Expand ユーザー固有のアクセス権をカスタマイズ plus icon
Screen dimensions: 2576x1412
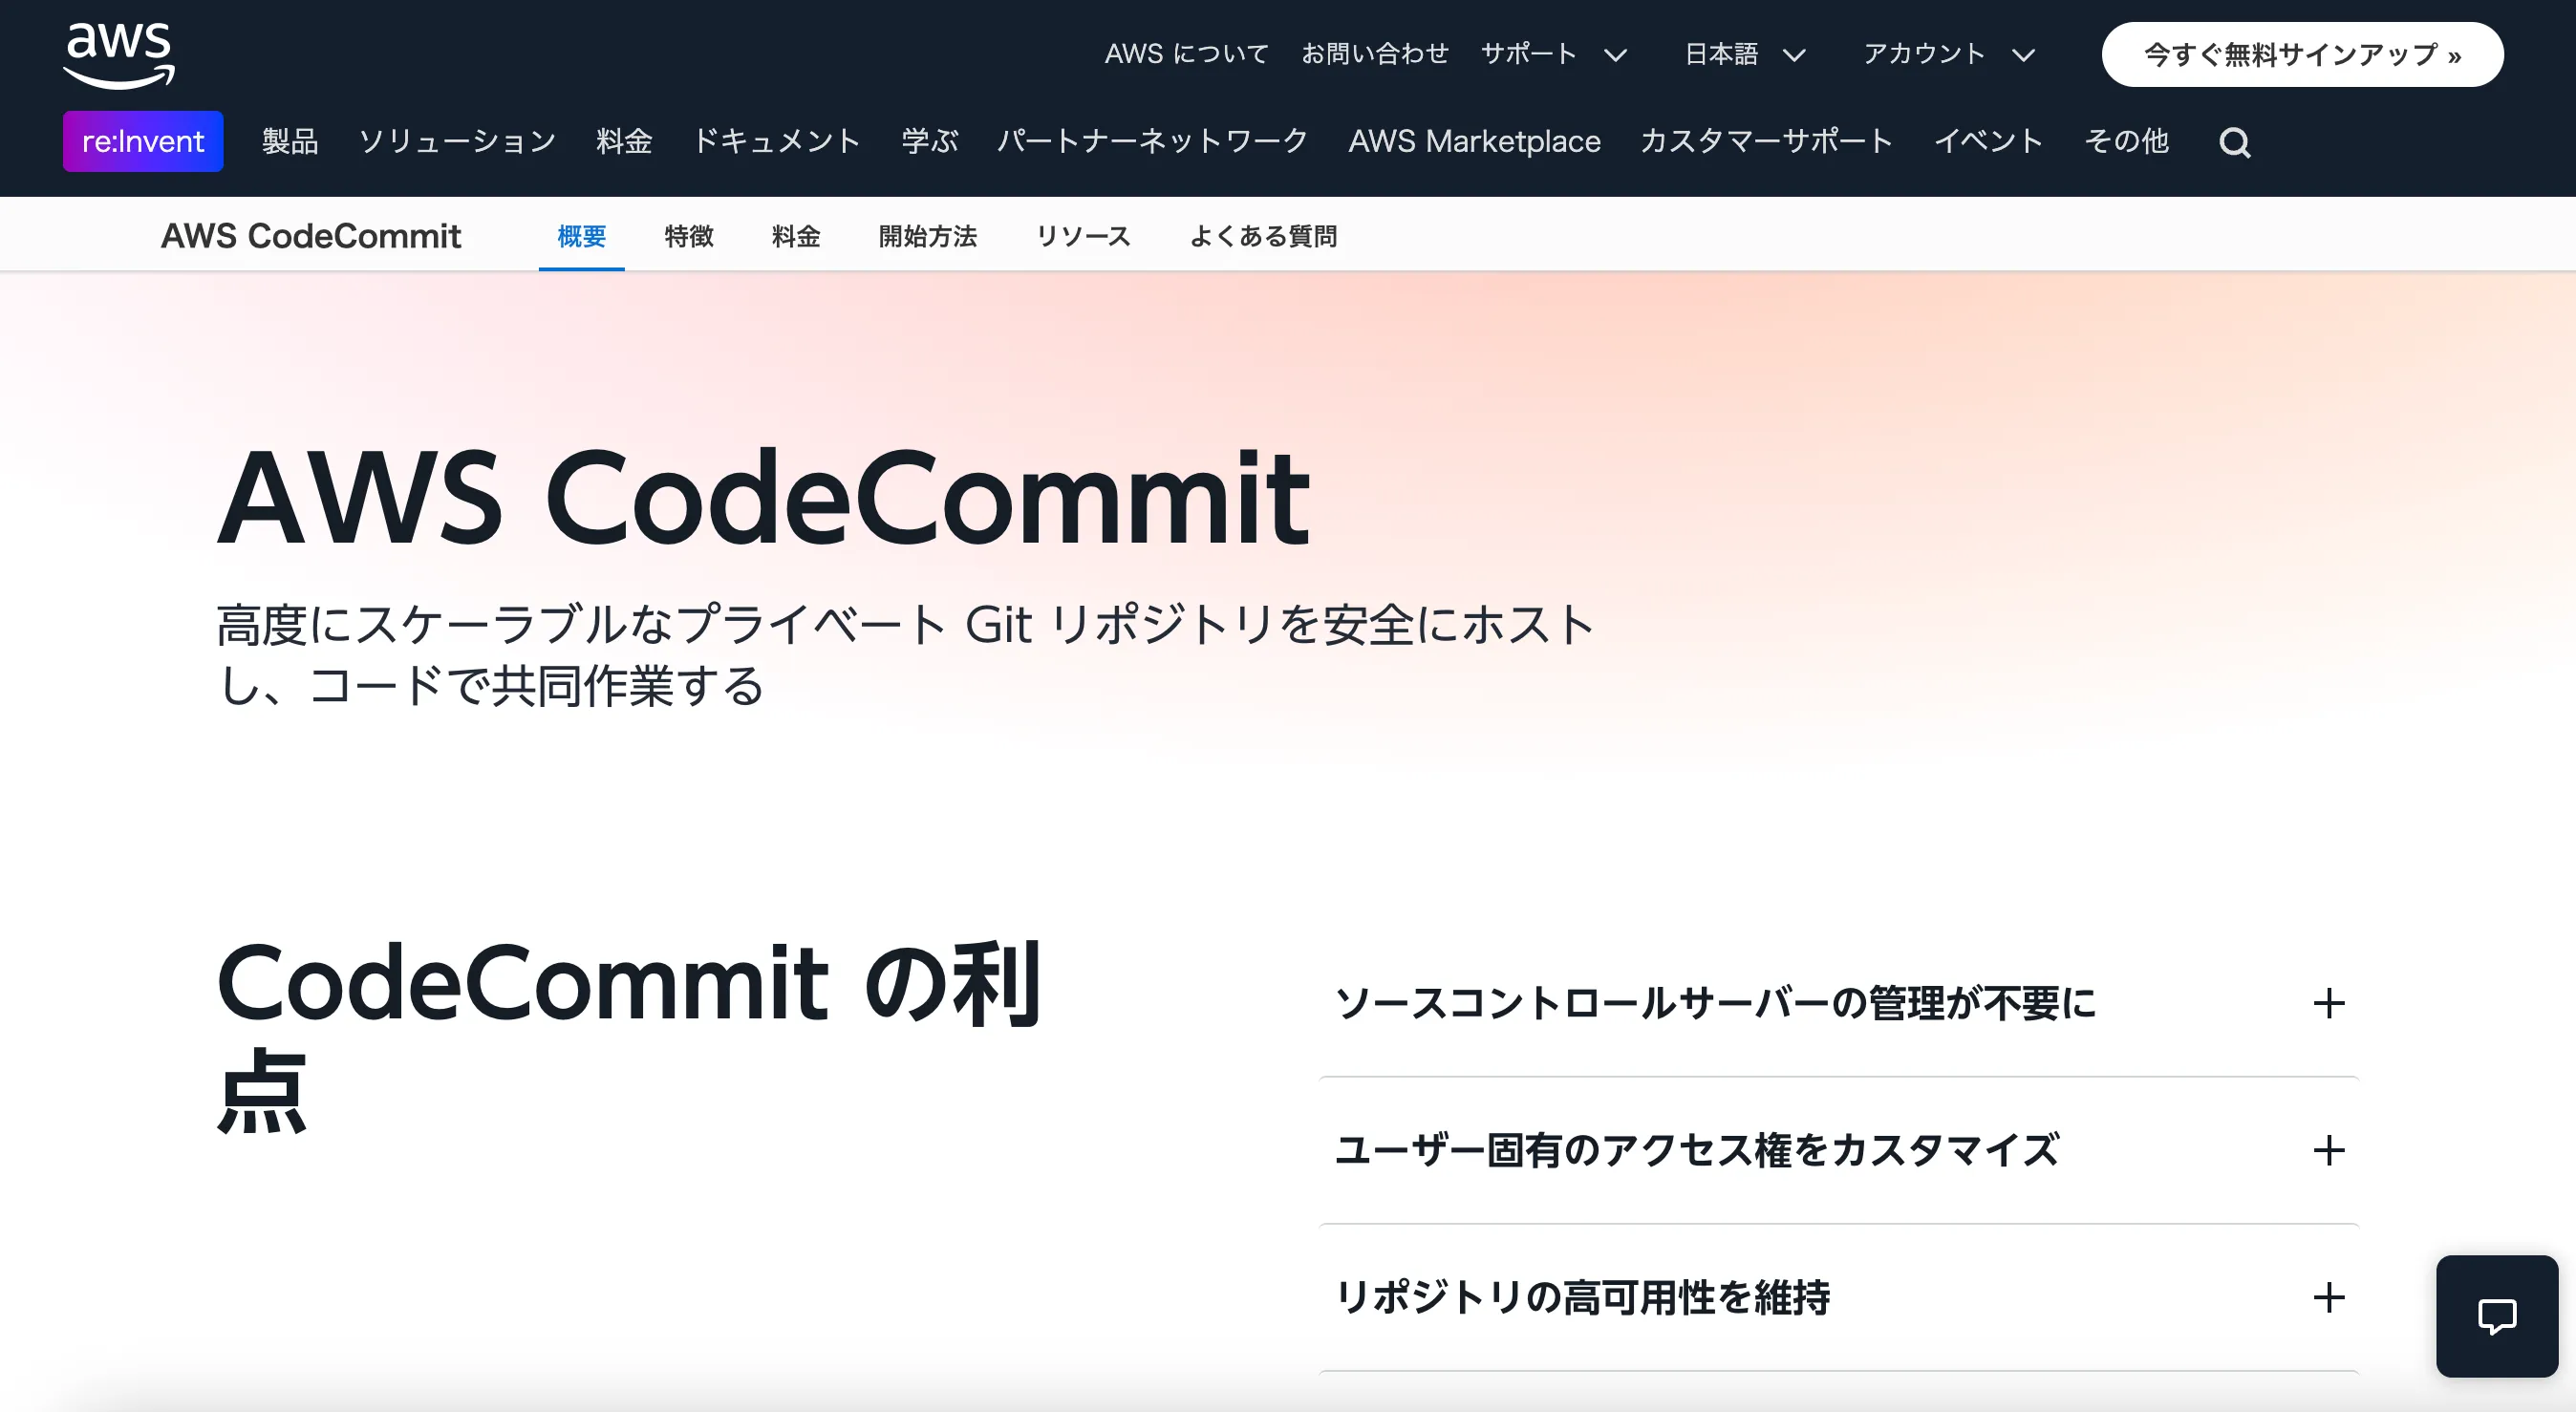point(2328,1150)
